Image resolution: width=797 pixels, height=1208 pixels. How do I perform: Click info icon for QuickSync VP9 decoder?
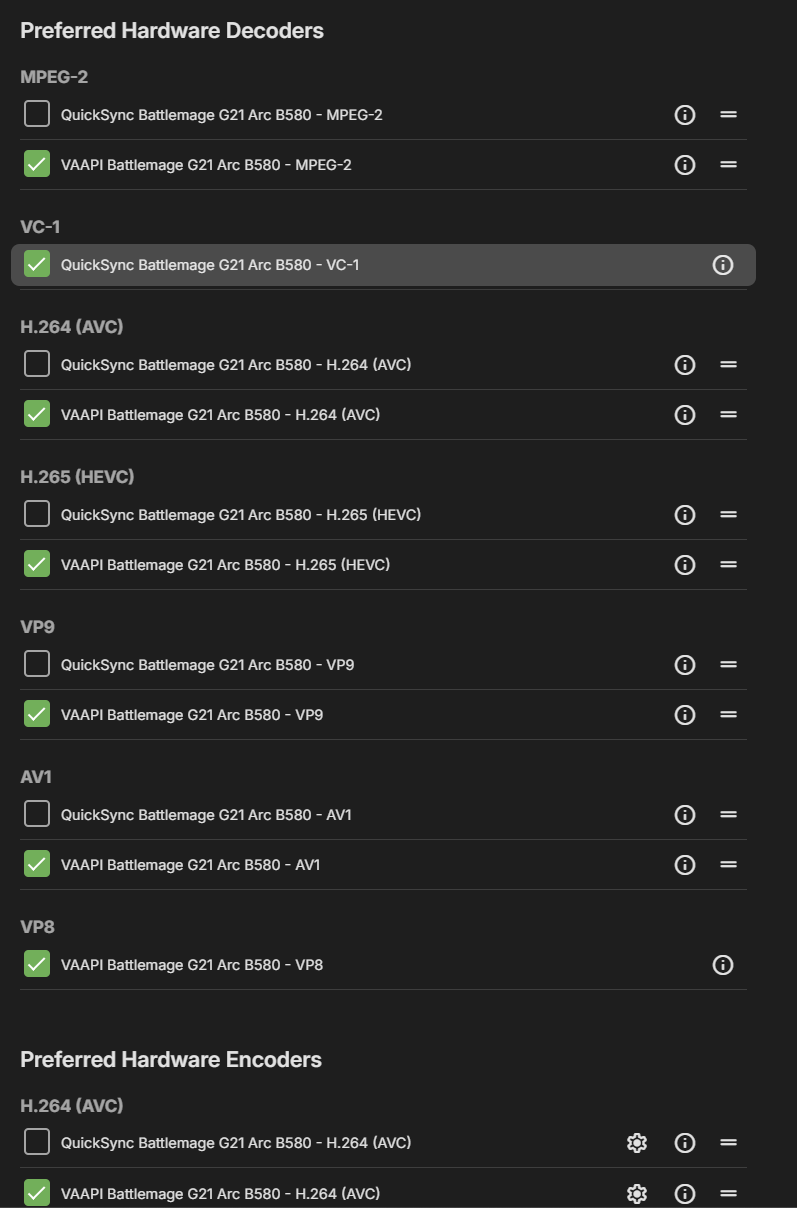(685, 665)
